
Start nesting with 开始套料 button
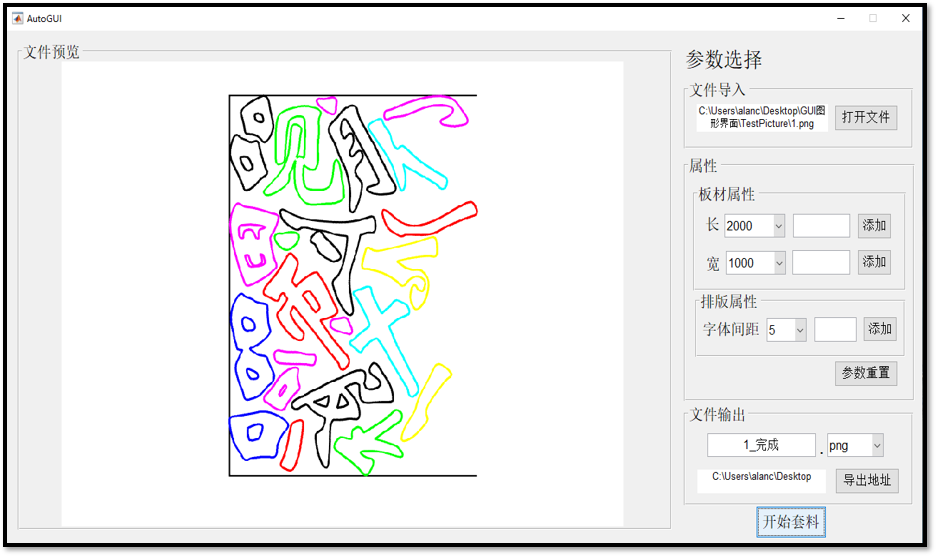click(791, 522)
